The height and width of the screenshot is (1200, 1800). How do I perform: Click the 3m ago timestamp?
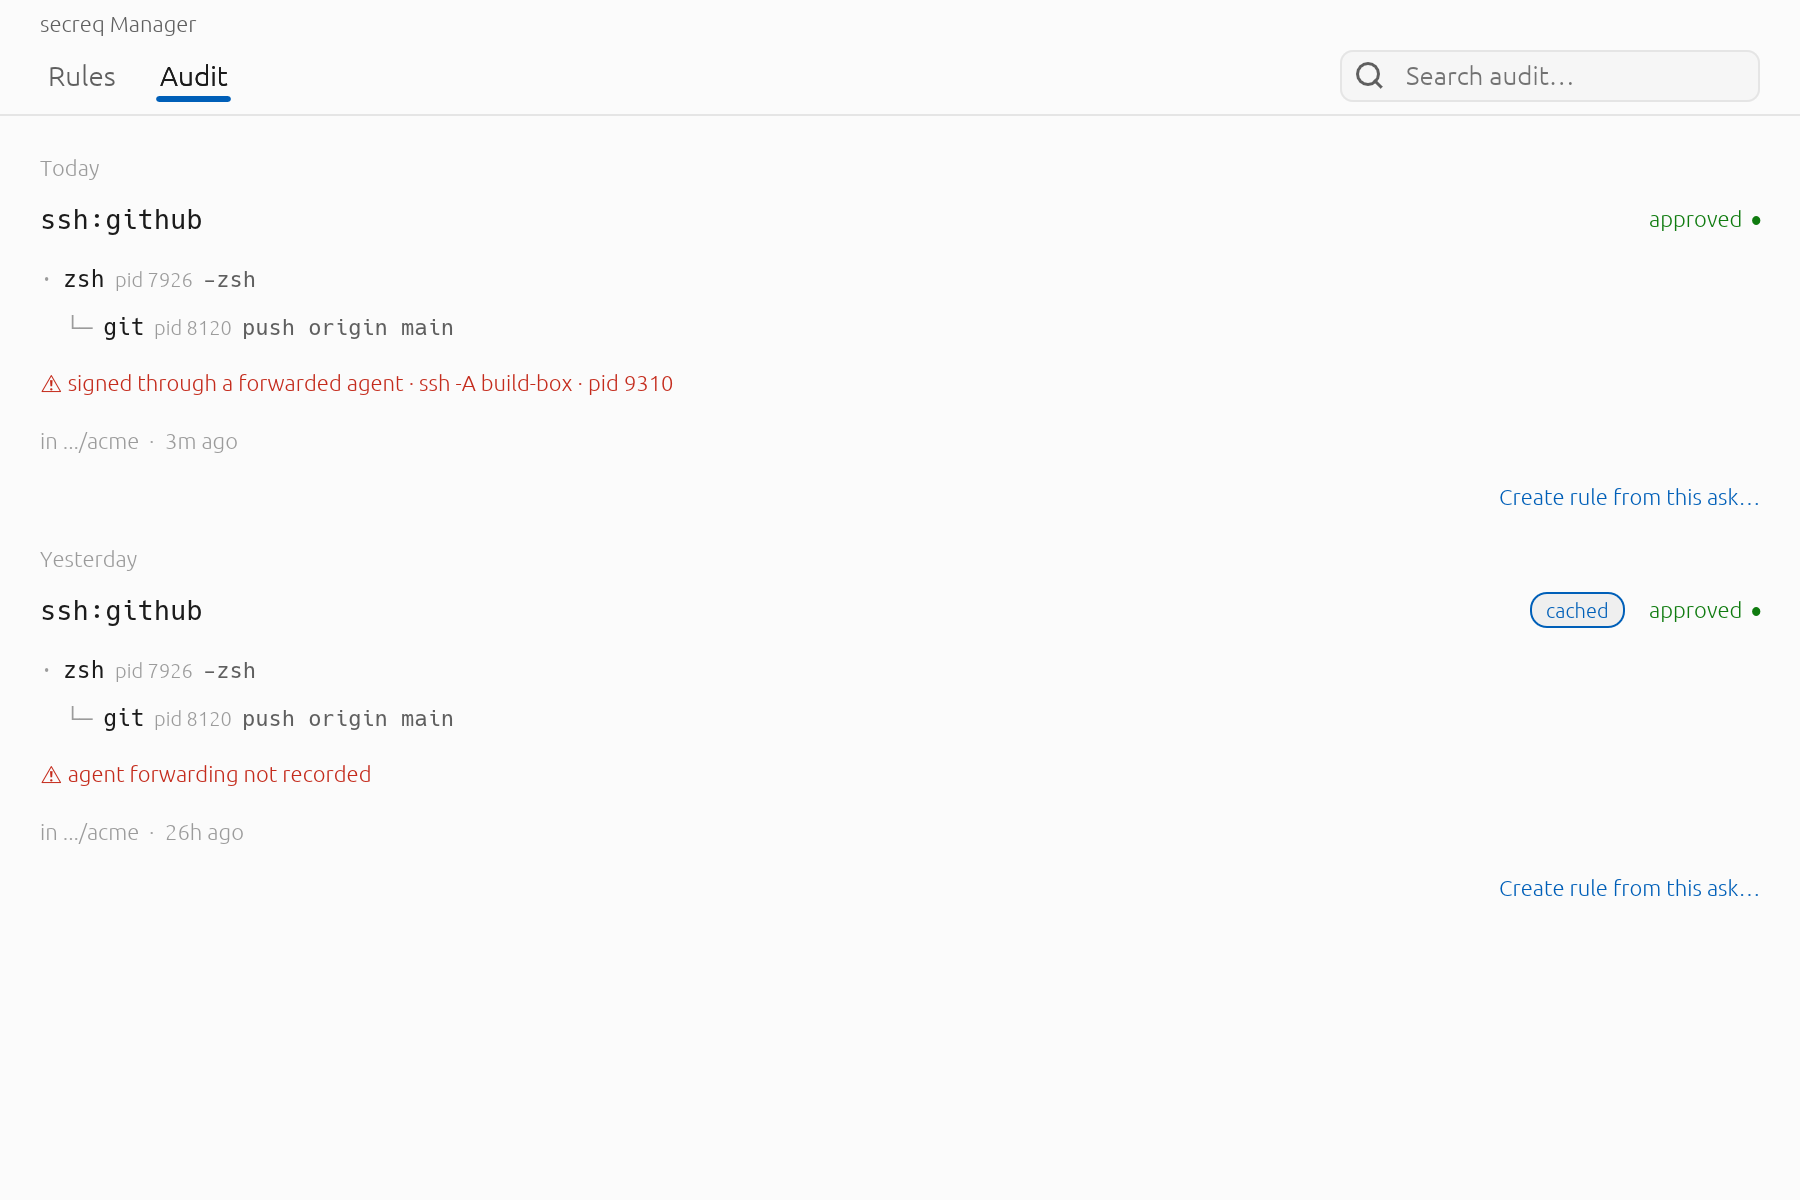pos(201,441)
